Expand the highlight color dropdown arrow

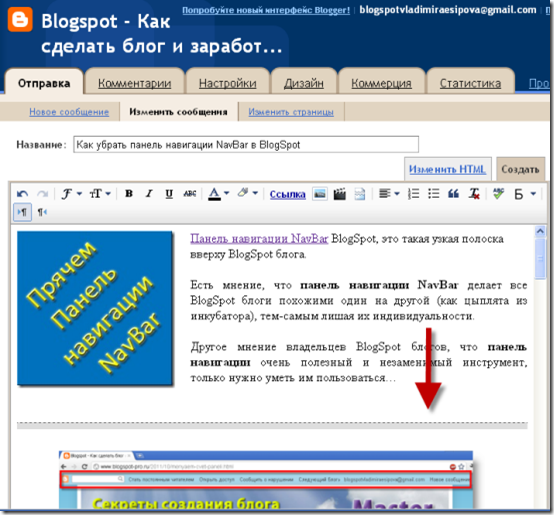coord(255,193)
